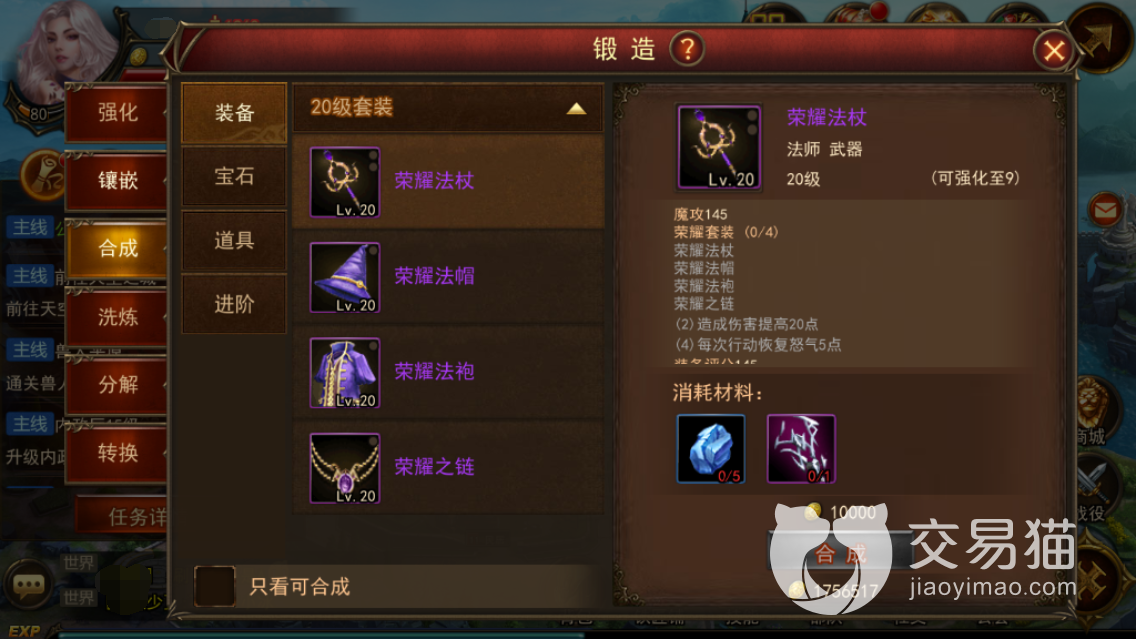Select the 荣耀之链 necklace icon

click(x=345, y=468)
